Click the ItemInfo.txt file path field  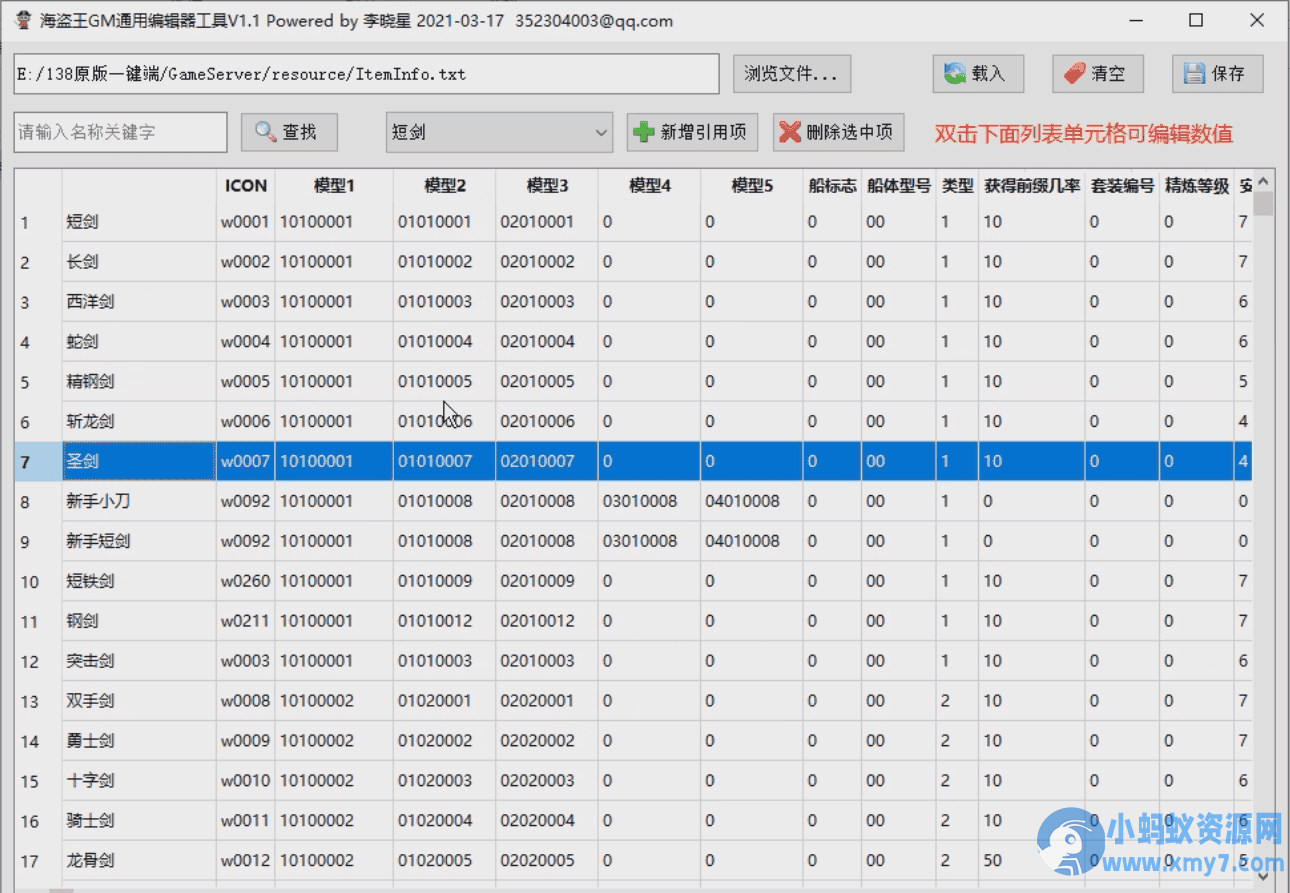366,73
